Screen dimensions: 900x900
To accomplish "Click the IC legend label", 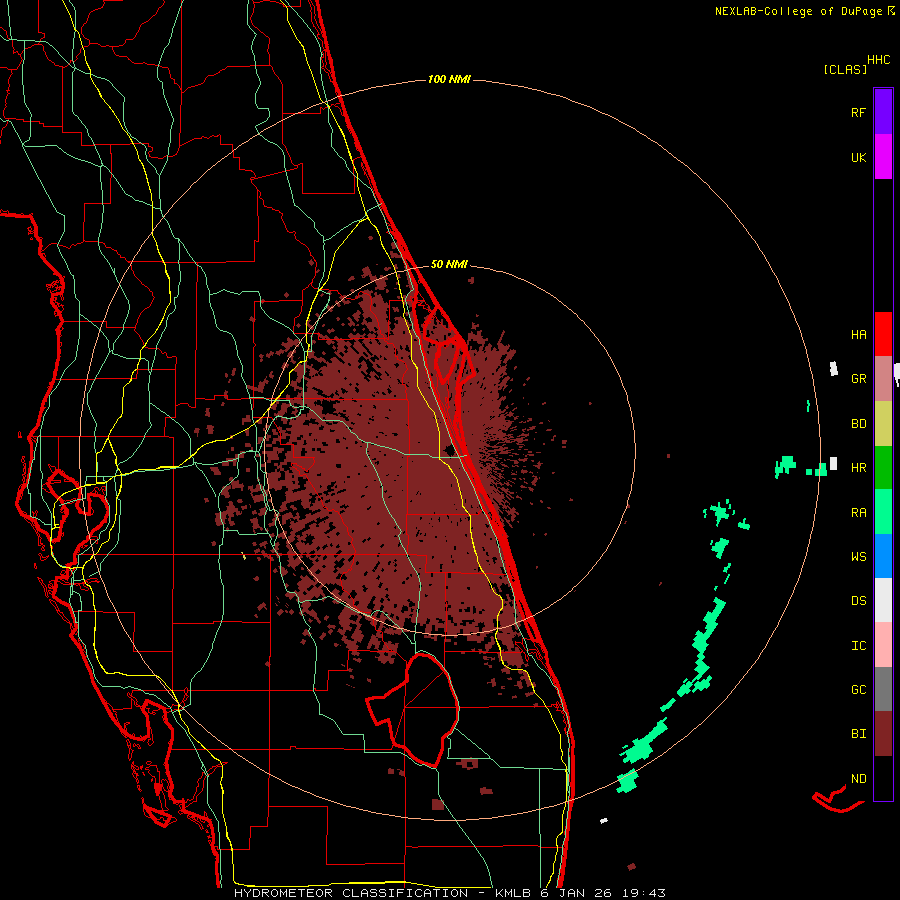I will (x=858, y=645).
